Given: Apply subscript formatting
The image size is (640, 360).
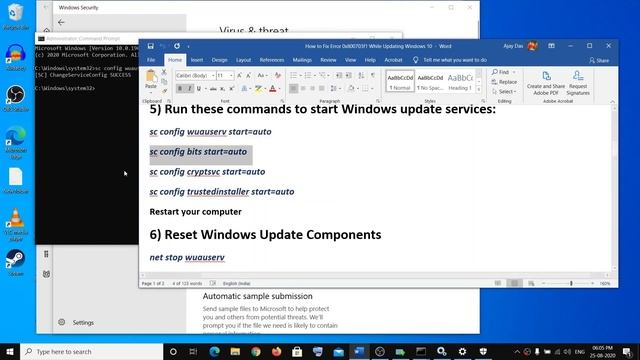Looking at the screenshot, I should [222, 89].
